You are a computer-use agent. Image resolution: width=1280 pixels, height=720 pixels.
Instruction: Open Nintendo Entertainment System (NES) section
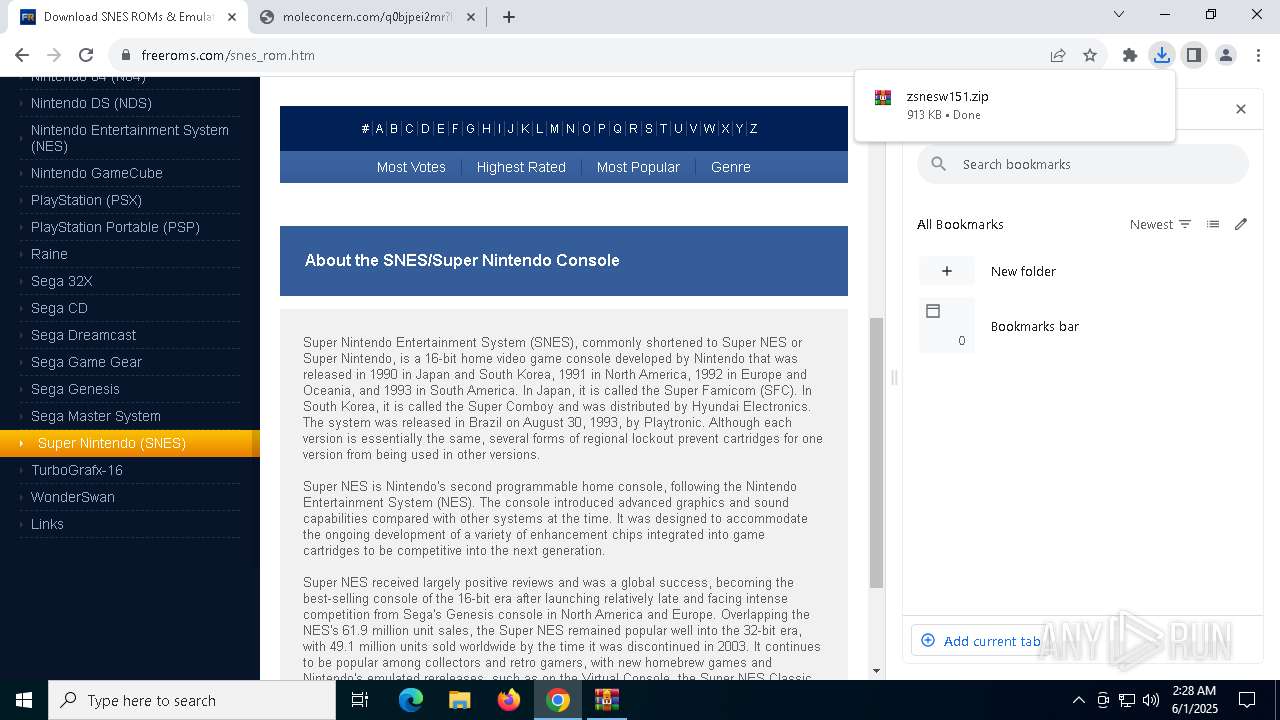130,138
